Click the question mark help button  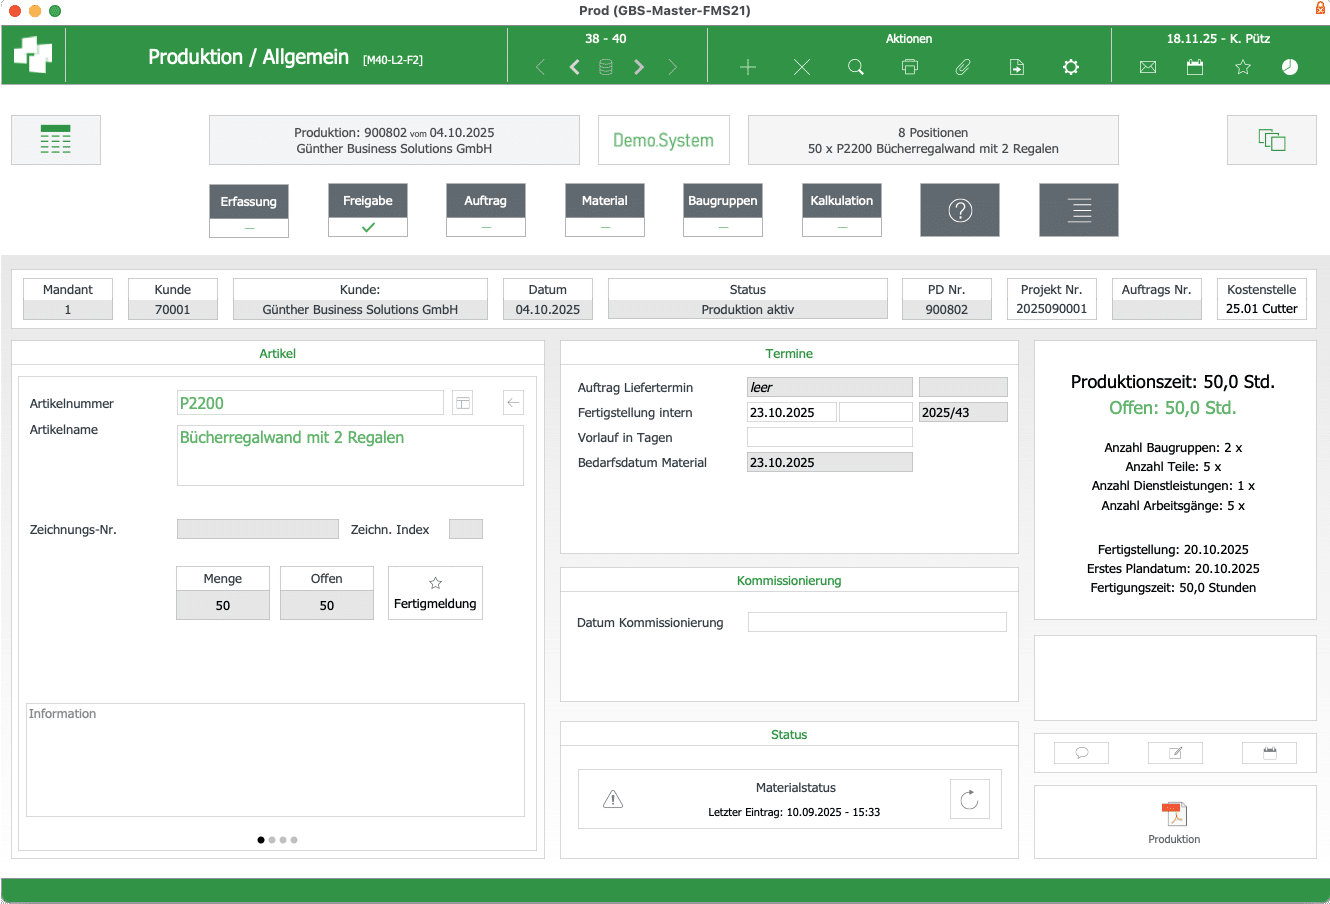coord(960,210)
